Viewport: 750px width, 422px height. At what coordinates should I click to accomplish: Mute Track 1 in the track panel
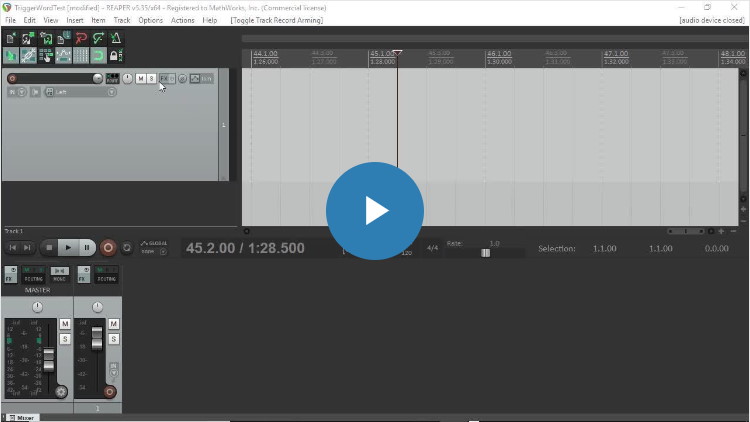(141, 78)
